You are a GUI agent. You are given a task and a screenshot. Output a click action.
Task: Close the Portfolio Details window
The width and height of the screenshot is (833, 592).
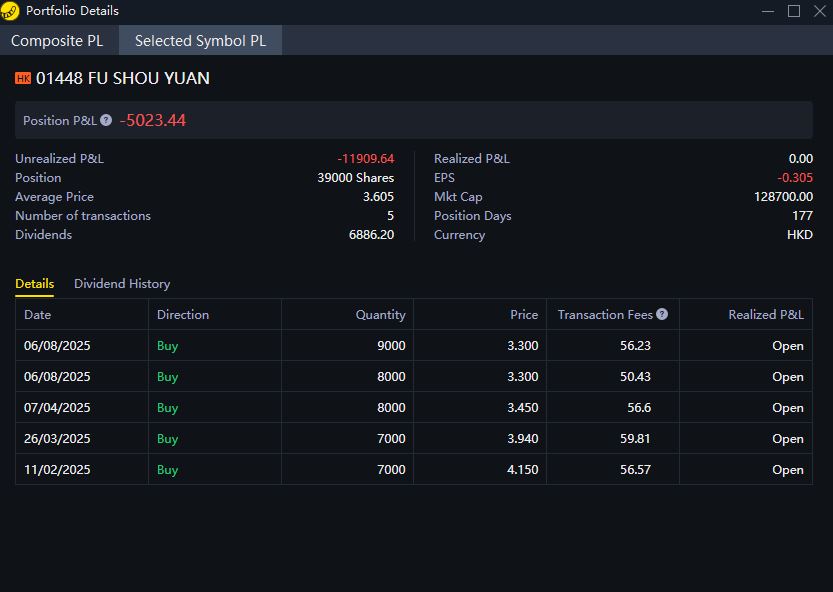click(820, 11)
